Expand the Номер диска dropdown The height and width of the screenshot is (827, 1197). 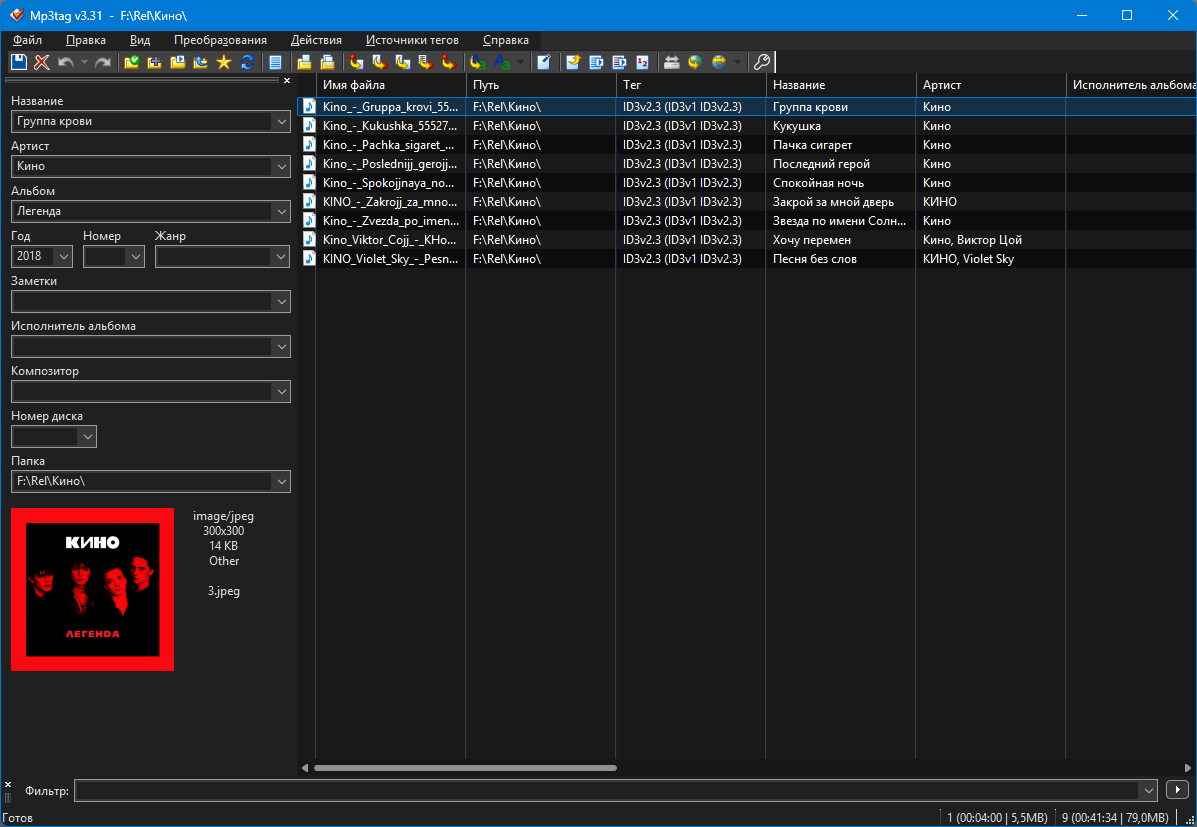click(x=88, y=437)
